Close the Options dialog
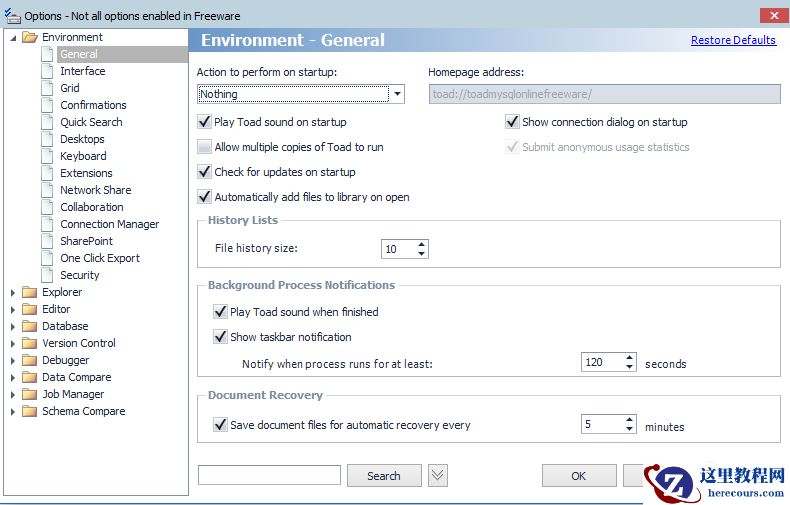Viewport: 790px width, 505px height. tap(774, 16)
